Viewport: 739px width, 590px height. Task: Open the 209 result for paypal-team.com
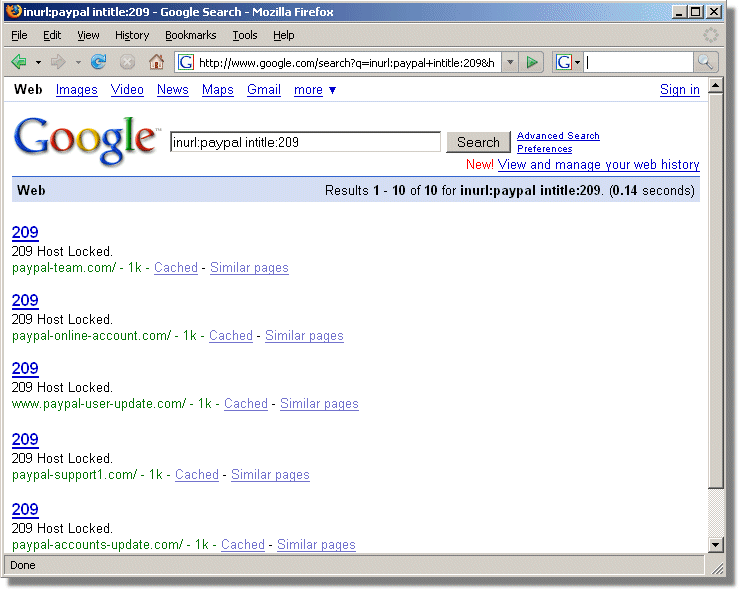[x=25, y=232]
